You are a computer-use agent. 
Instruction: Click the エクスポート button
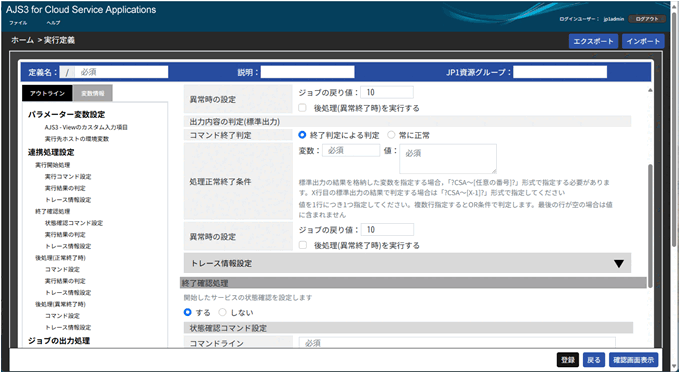[593, 42]
